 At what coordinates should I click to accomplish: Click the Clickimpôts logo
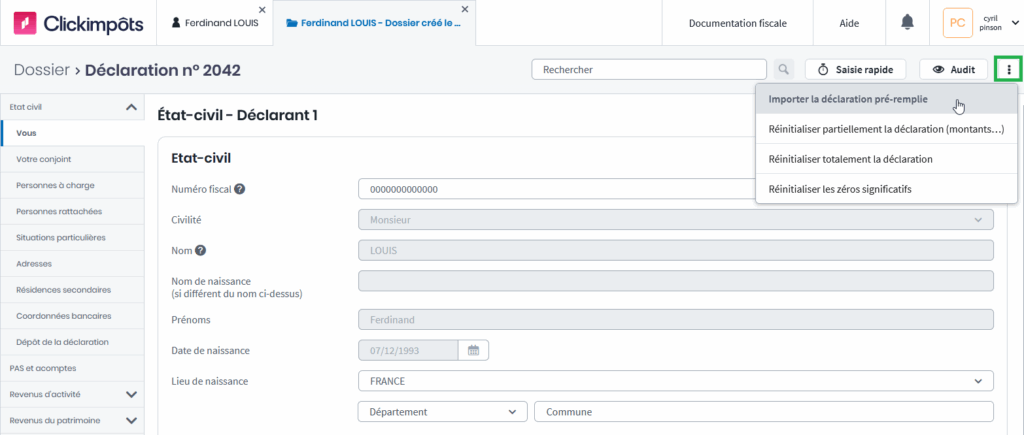click(x=78, y=23)
